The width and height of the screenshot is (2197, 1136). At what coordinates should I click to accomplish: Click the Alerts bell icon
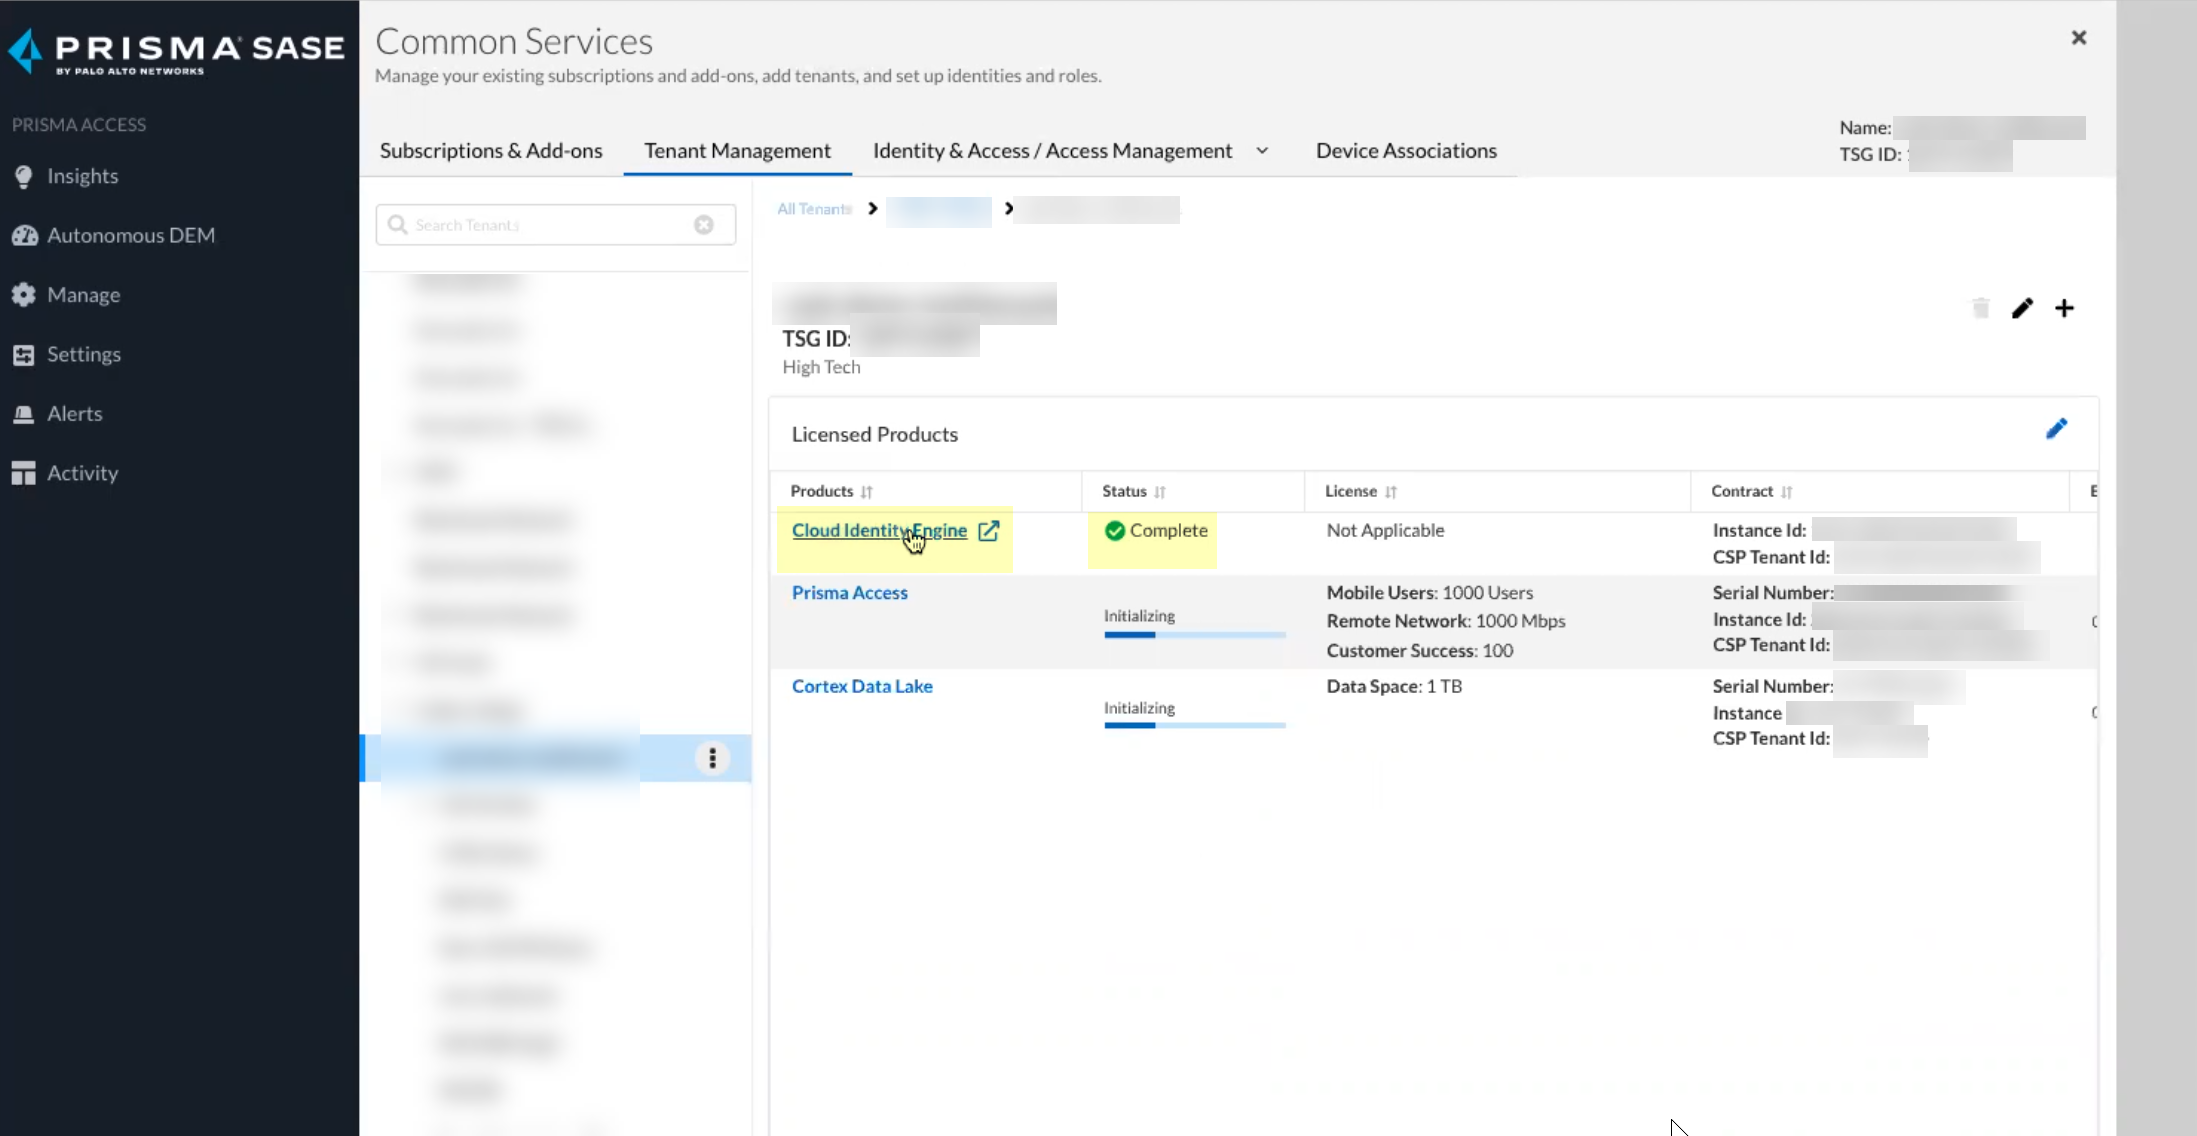[x=24, y=414]
